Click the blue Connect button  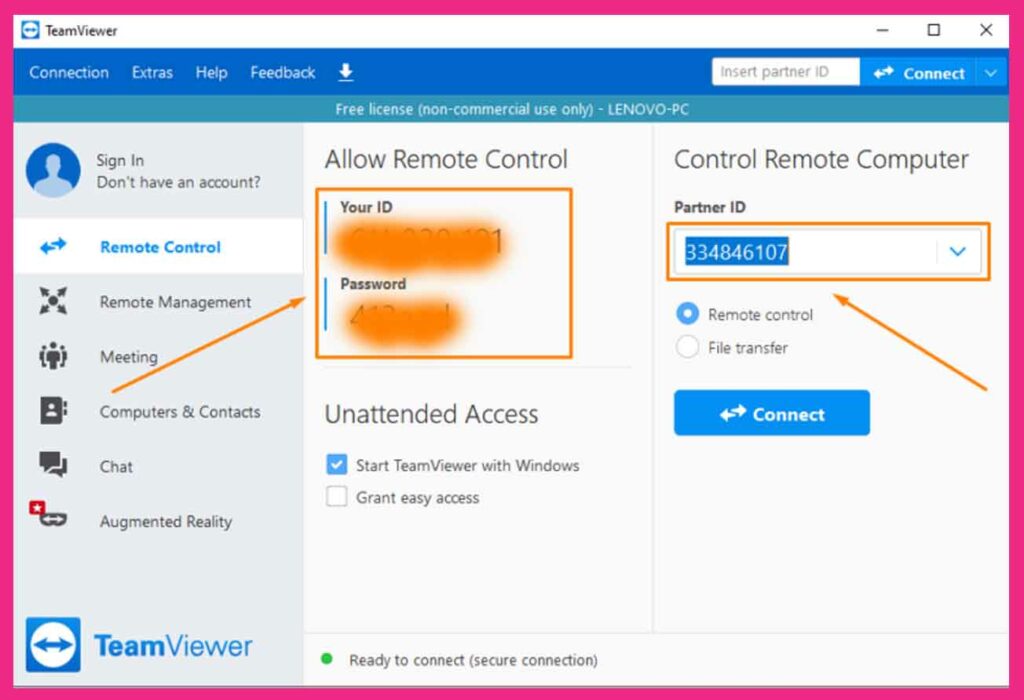pos(772,413)
